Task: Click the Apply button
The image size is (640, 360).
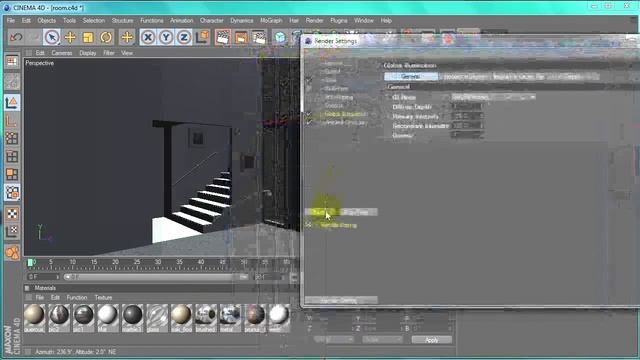Action: coord(431,340)
